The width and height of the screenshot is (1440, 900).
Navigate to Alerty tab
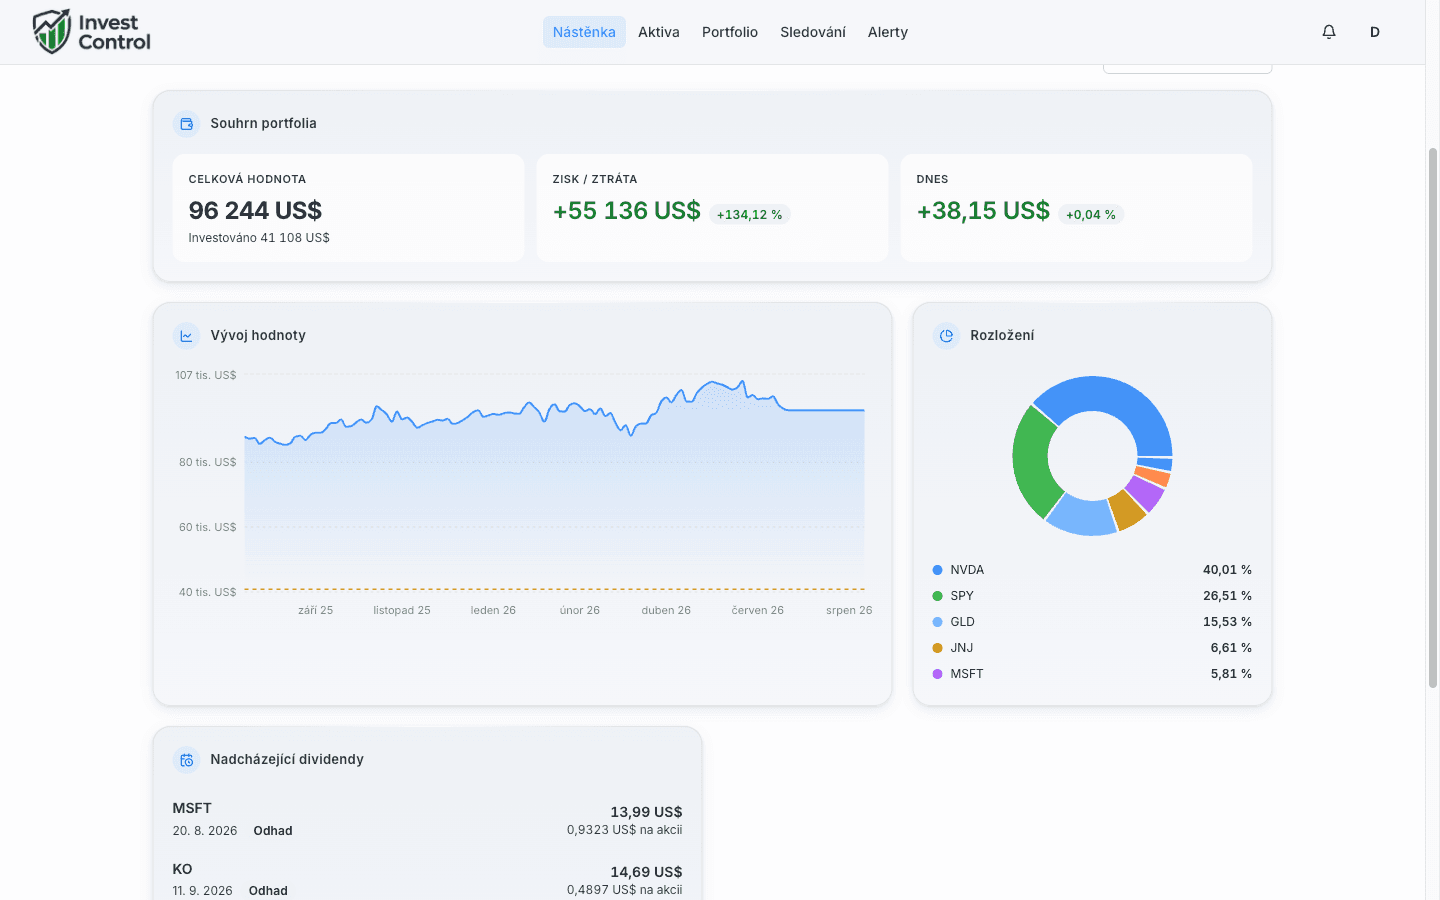pyautogui.click(x=888, y=32)
